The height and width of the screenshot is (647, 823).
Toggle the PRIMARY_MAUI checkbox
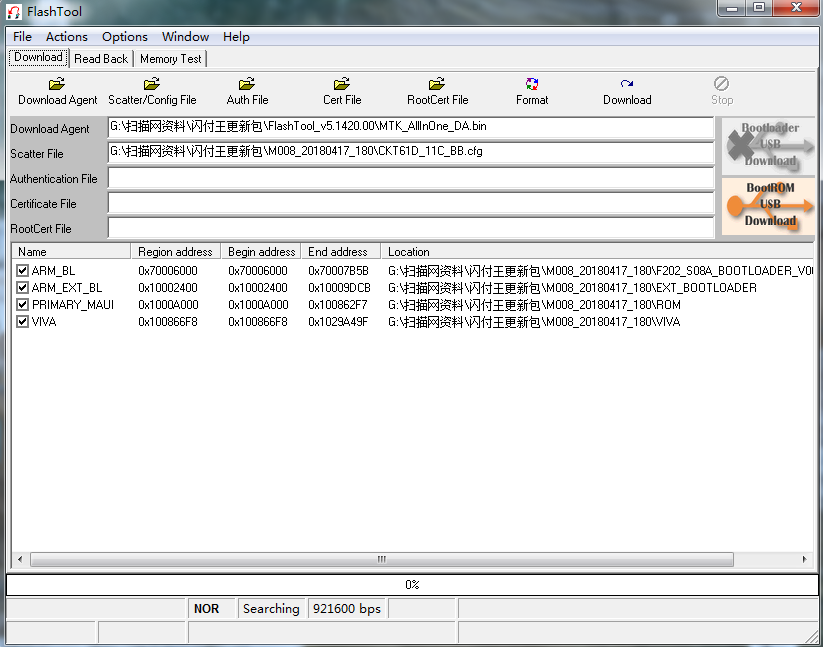point(22,304)
